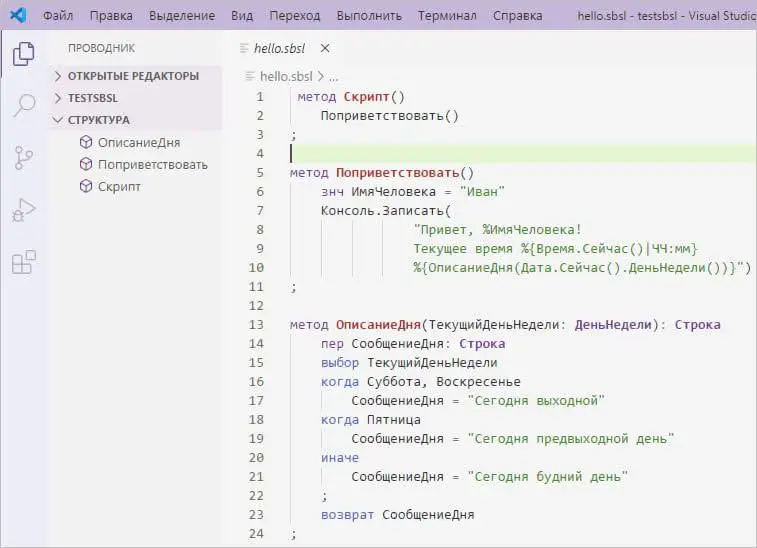Viewport: 757px width, 548px height.
Task: Close the hello.sbsl tab
Action: pyautogui.click(x=325, y=48)
